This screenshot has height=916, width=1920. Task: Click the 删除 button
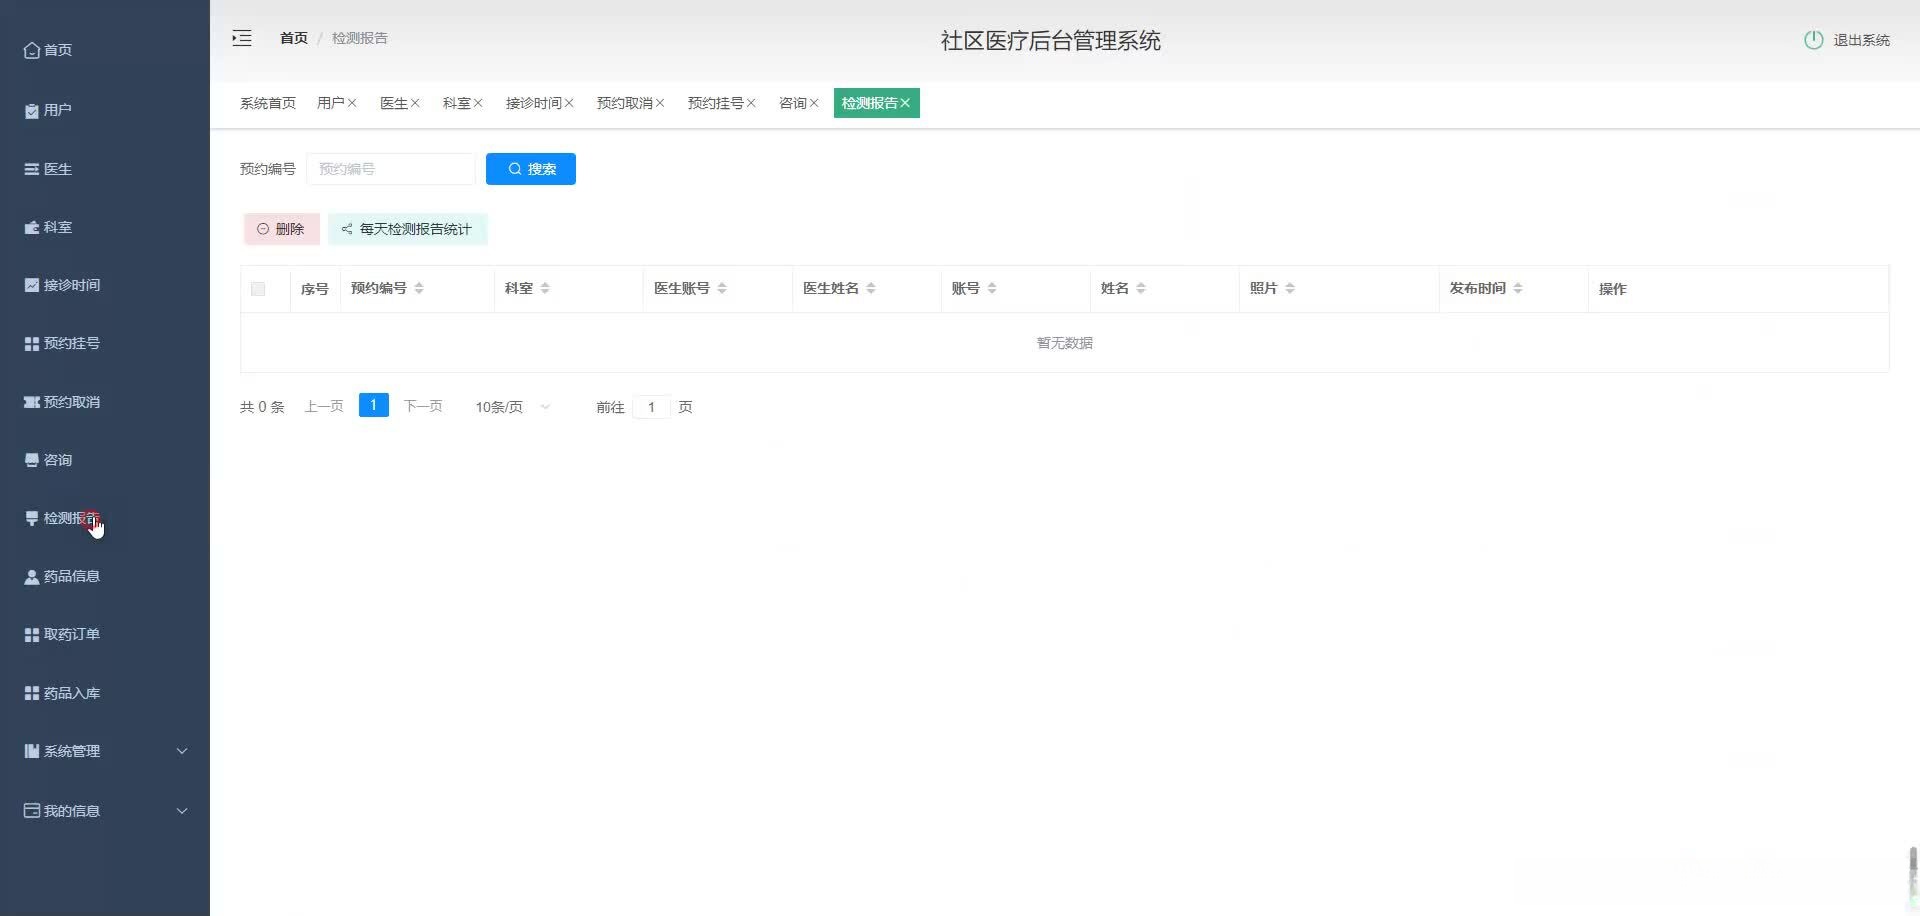point(281,228)
